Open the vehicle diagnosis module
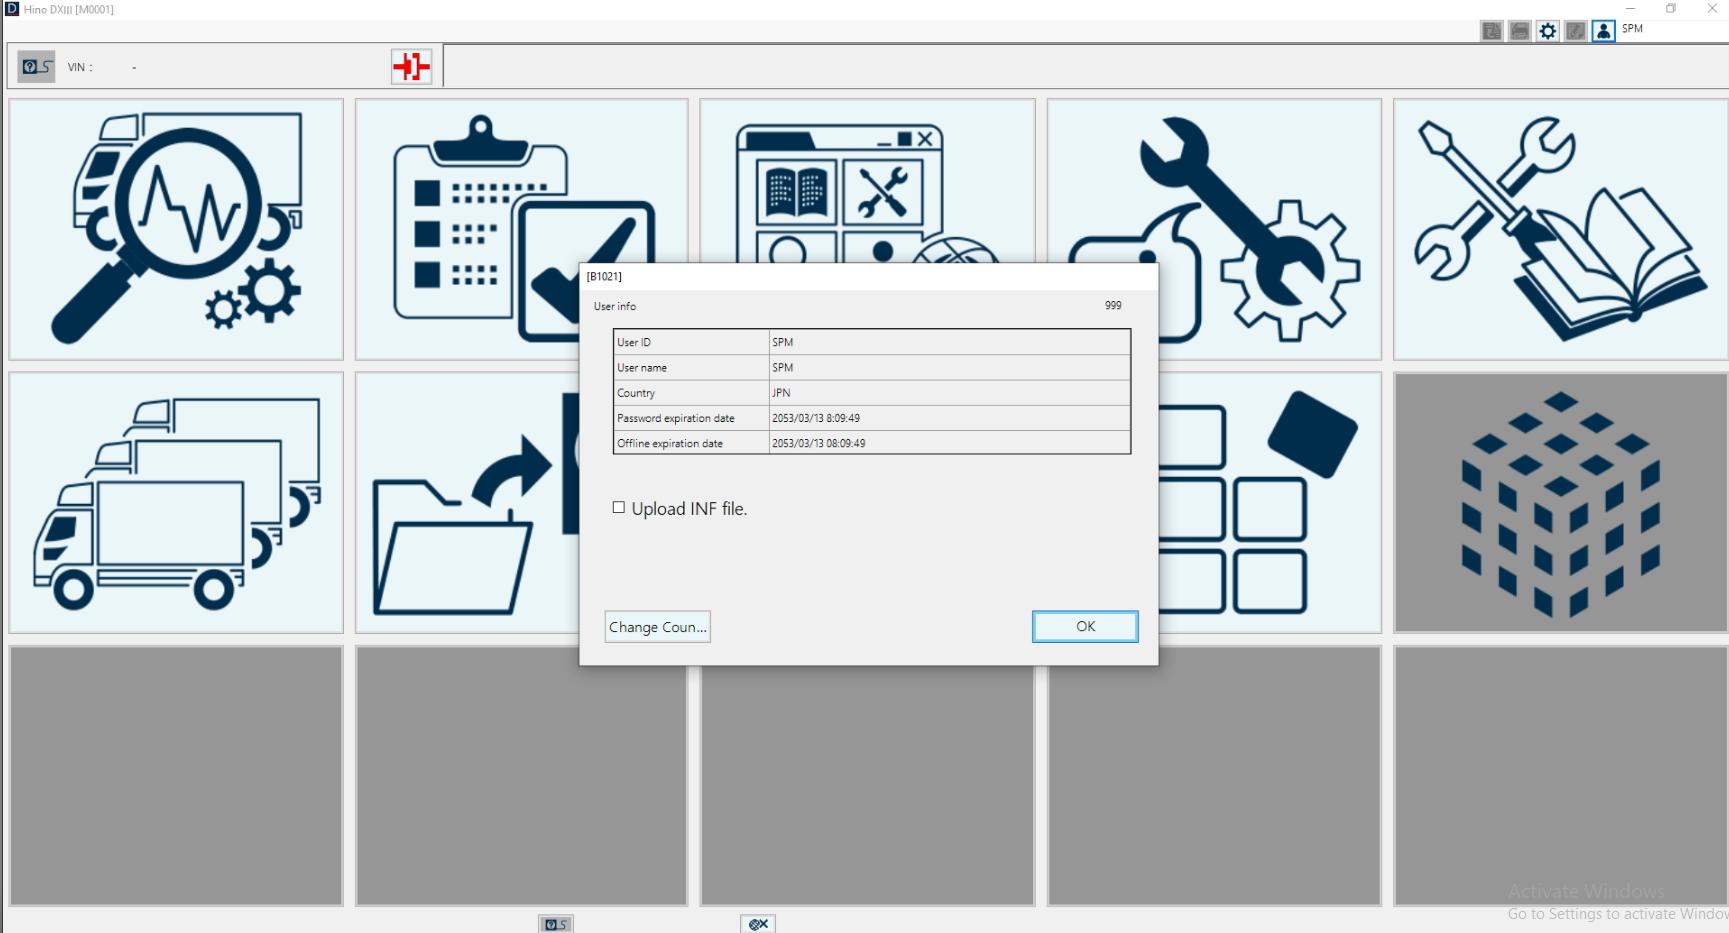Image resolution: width=1729 pixels, height=933 pixels. click(176, 229)
